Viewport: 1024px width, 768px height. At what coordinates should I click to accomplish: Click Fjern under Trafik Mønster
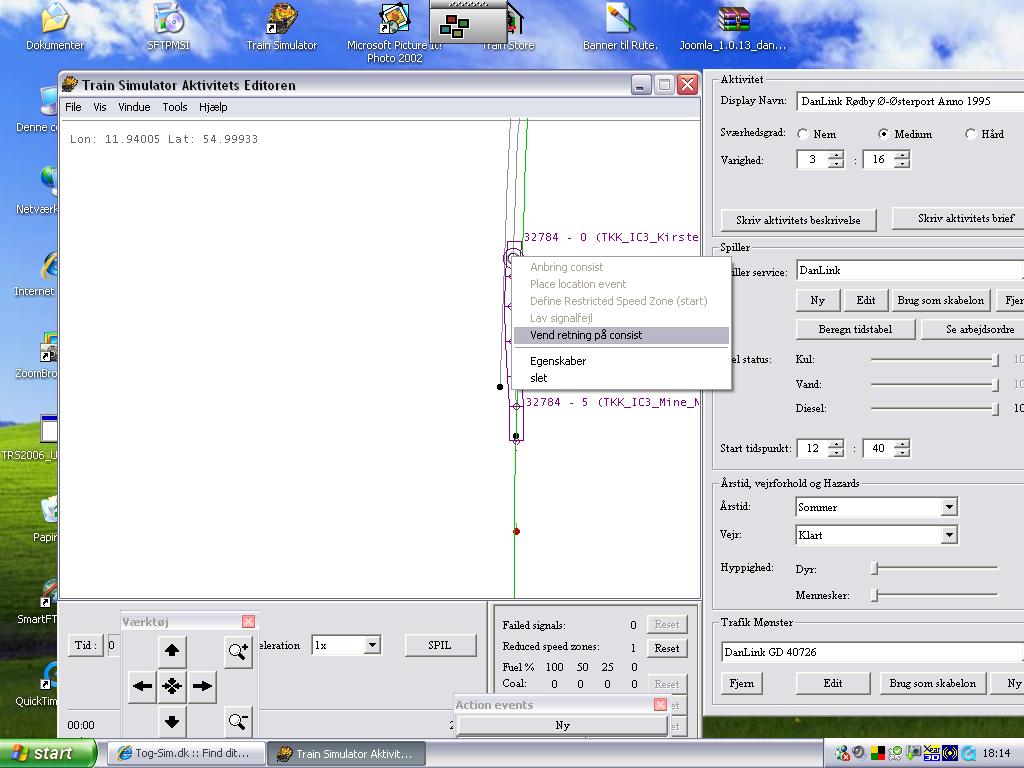coord(741,683)
